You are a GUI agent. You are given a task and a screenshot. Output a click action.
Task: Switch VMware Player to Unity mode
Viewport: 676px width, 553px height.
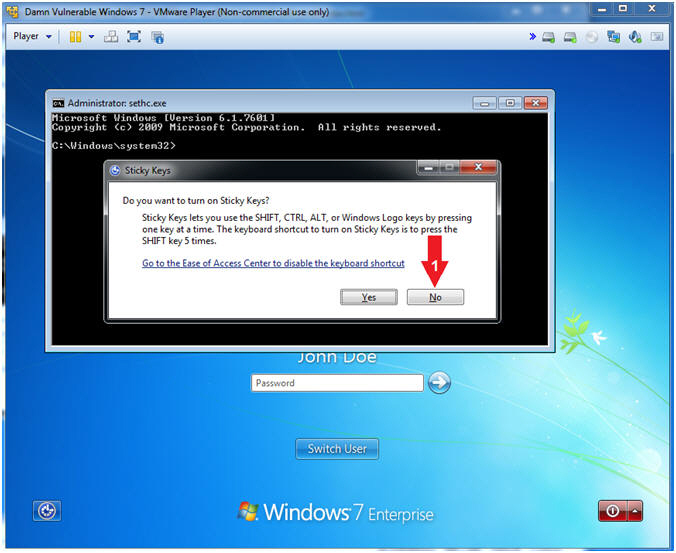click(x=158, y=37)
